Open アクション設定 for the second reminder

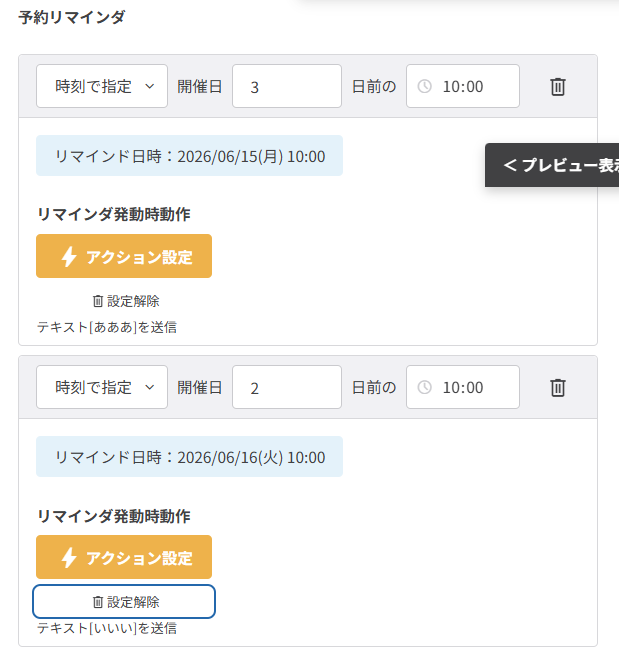124,558
